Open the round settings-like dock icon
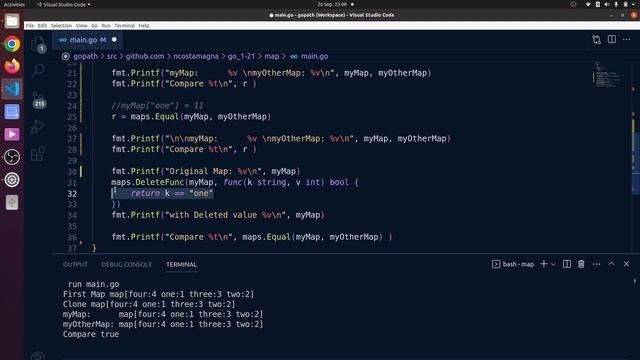This screenshot has width=640, height=360. coord(12,180)
